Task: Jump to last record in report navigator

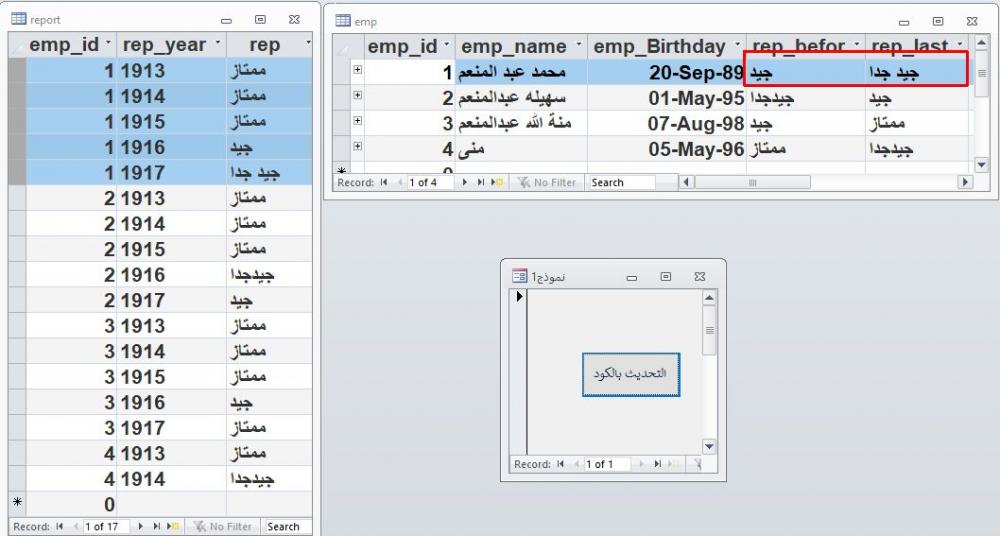Action: (x=155, y=526)
